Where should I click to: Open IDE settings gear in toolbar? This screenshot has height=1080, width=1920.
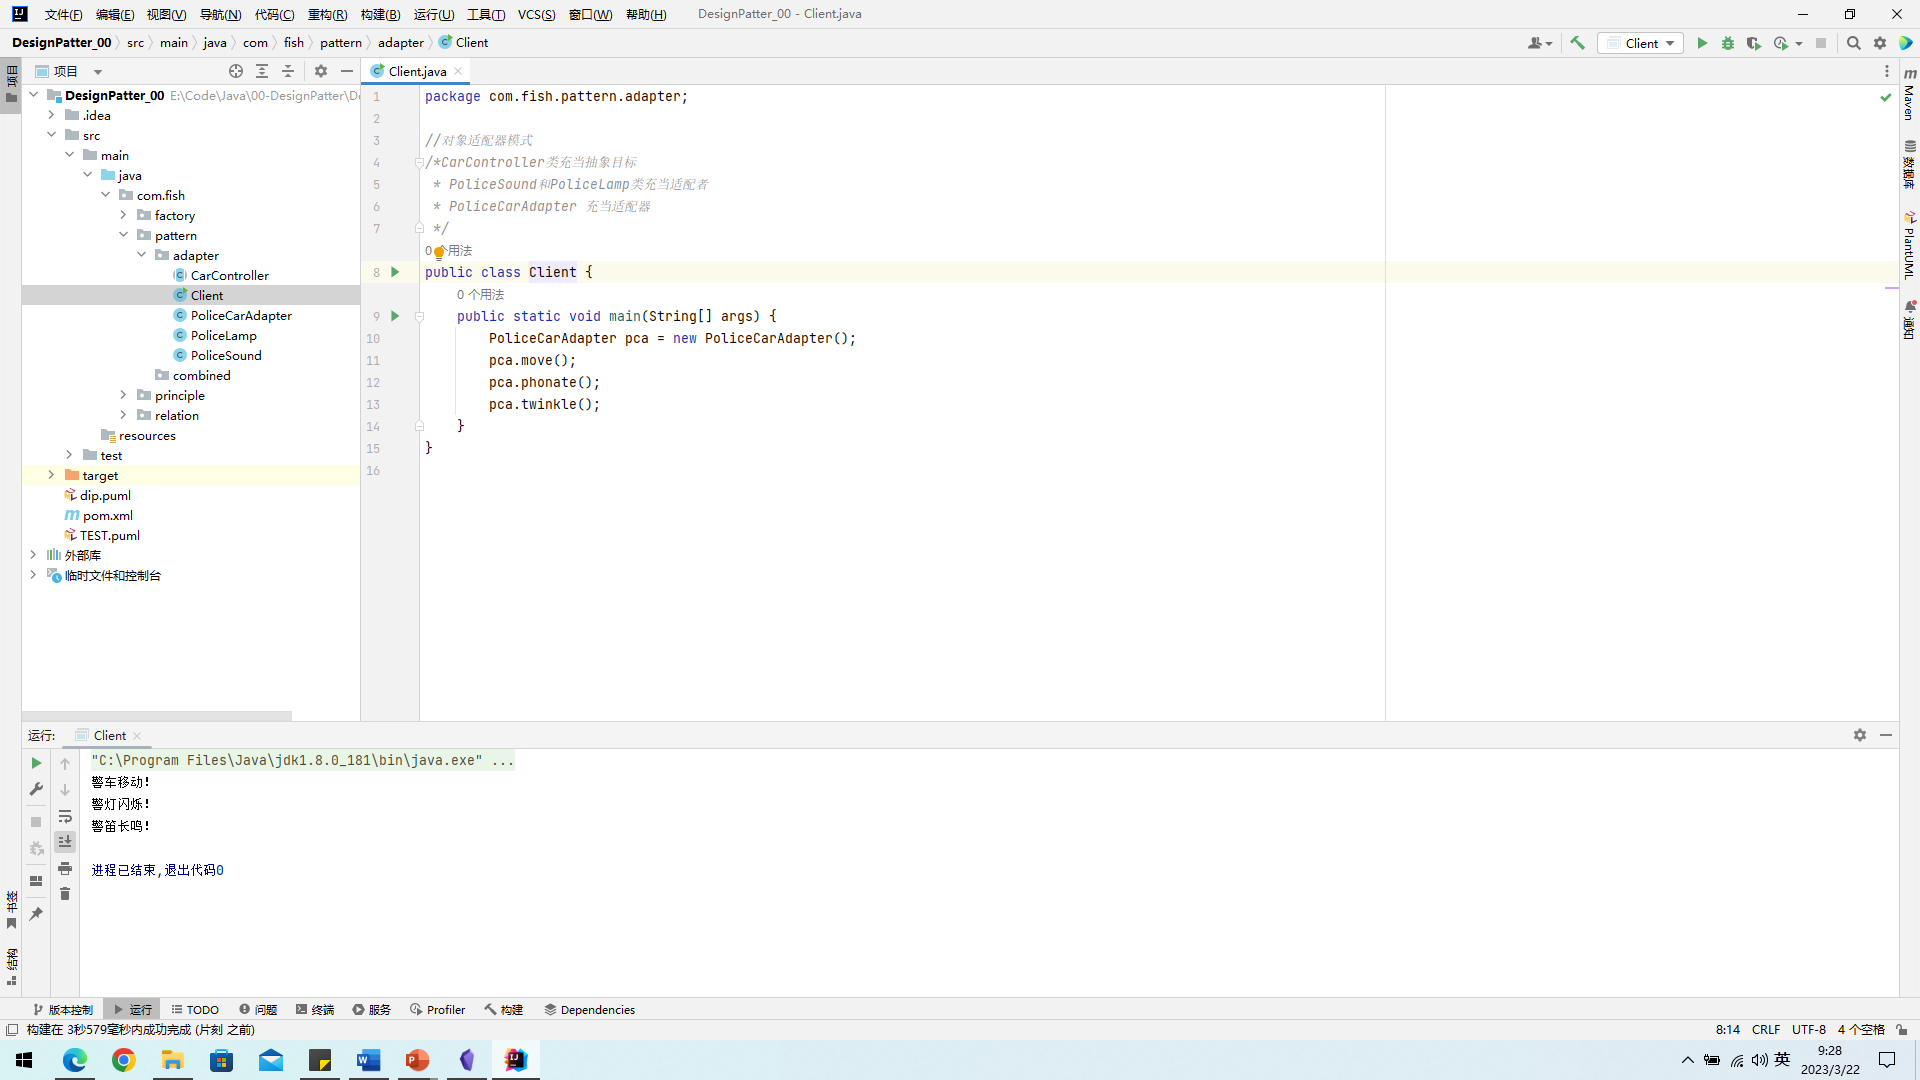point(1880,43)
